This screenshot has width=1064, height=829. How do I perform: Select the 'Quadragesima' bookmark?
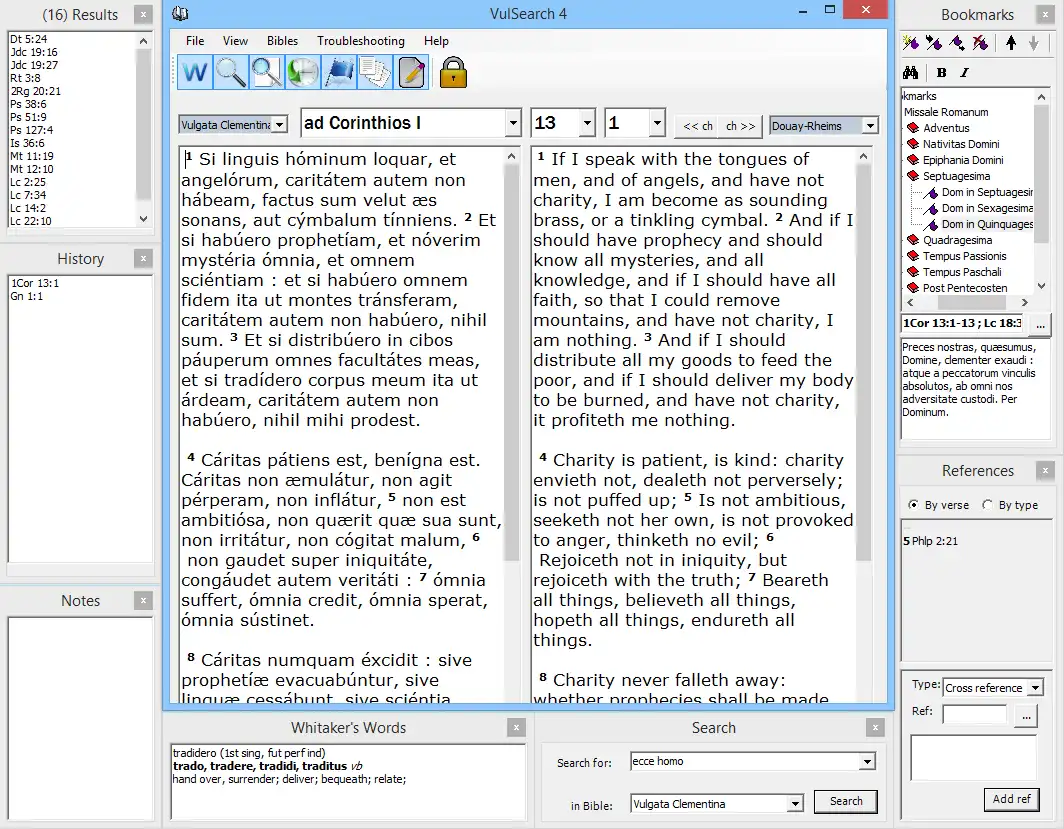pyautogui.click(x=957, y=240)
